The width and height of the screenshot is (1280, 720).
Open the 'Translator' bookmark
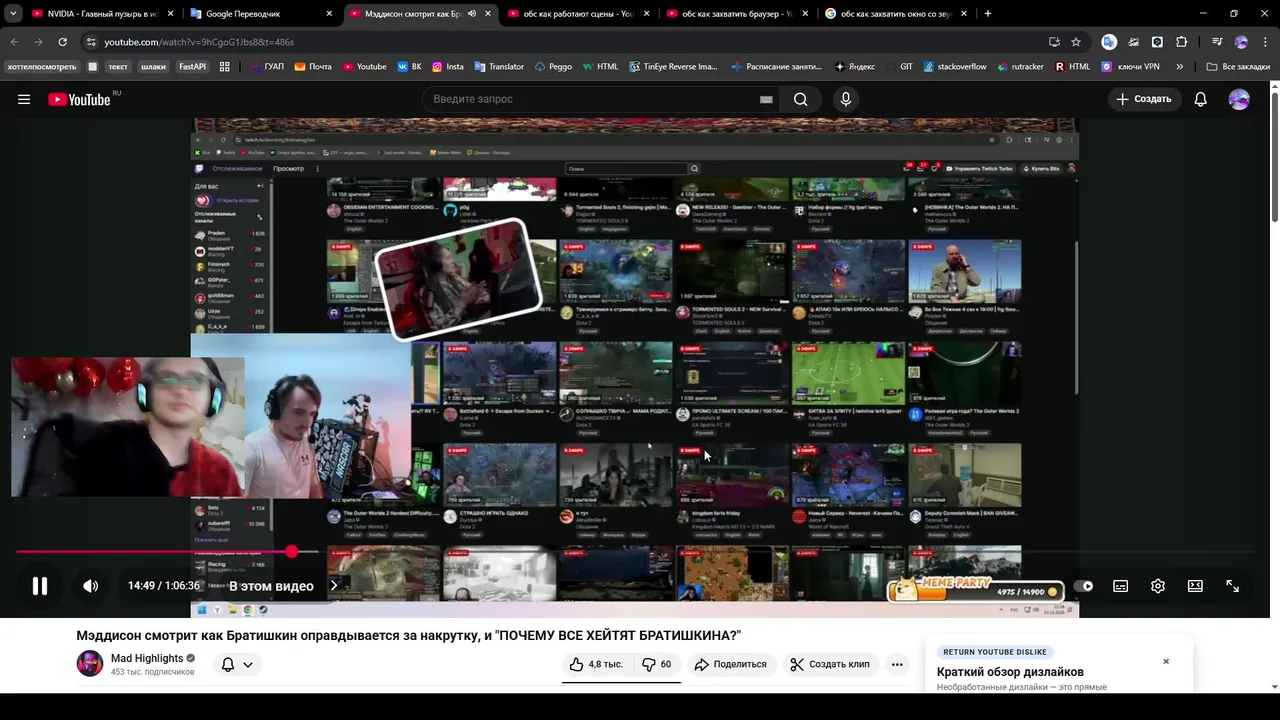click(x=499, y=67)
